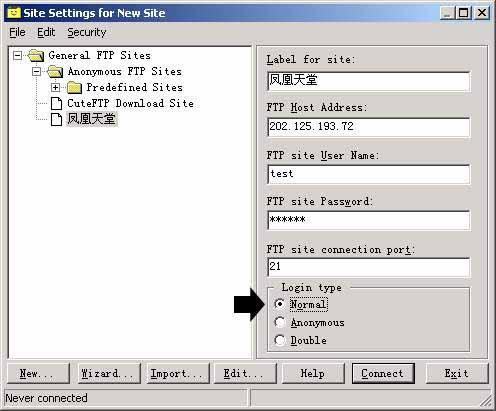Viewport: 496px width, 411px height.
Task: Click the FTP Host Address field
Action: [369, 127]
